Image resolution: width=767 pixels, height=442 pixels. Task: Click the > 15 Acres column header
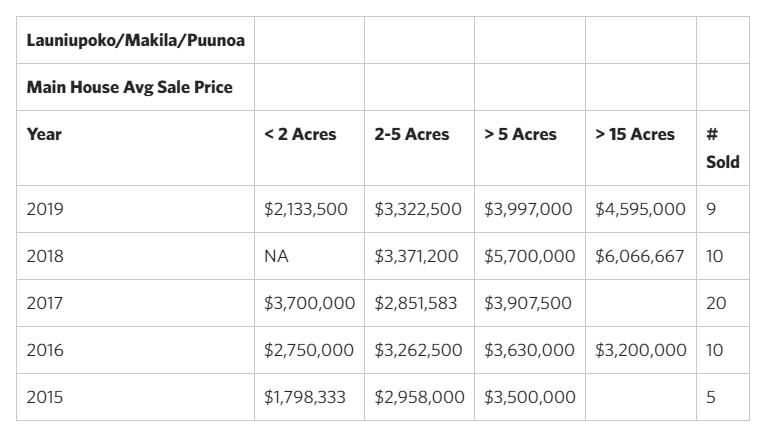tap(641, 148)
